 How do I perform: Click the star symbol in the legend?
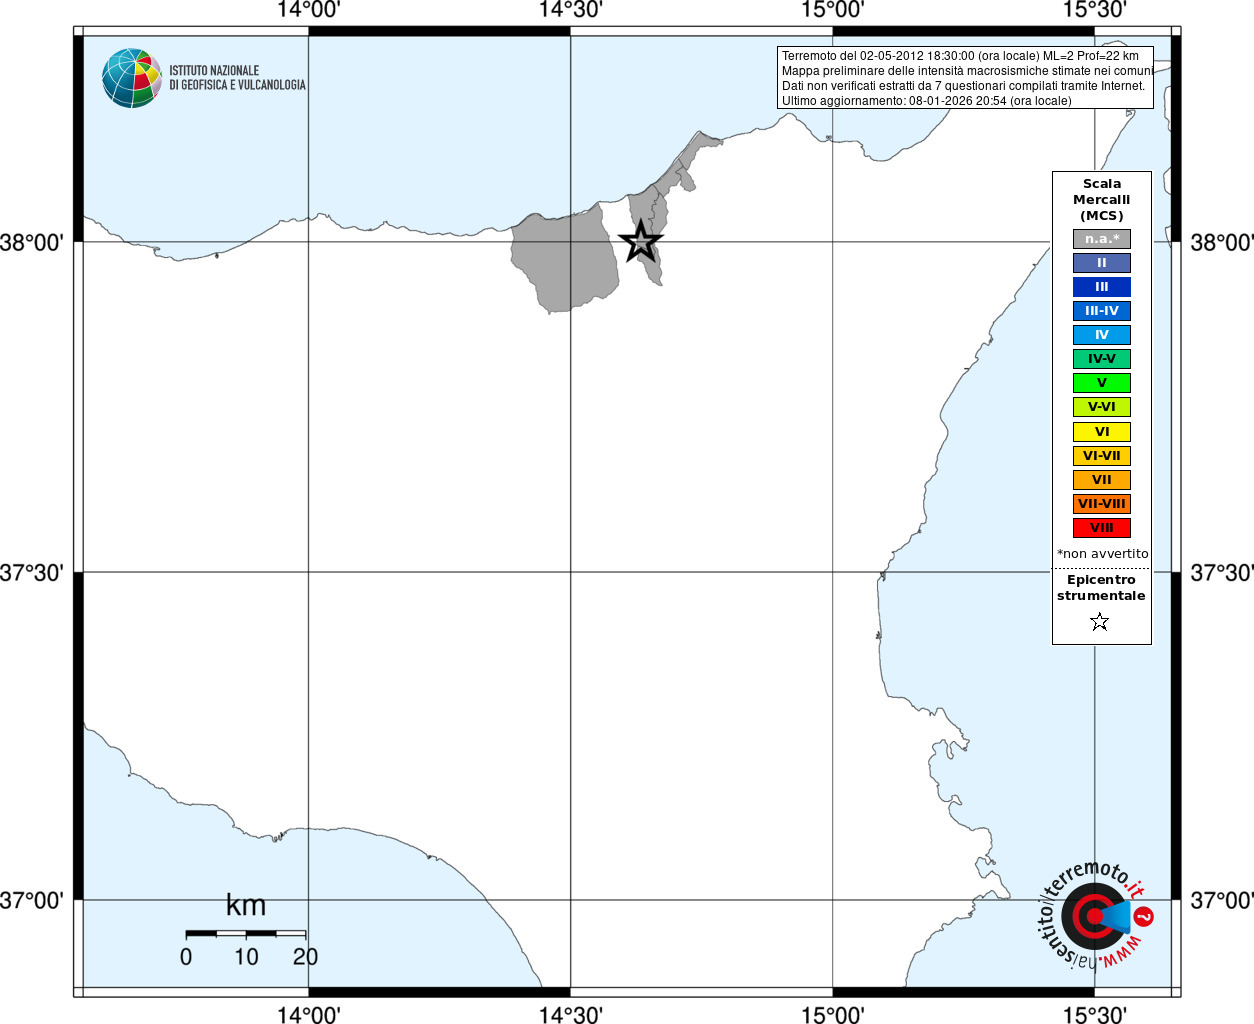1100,622
